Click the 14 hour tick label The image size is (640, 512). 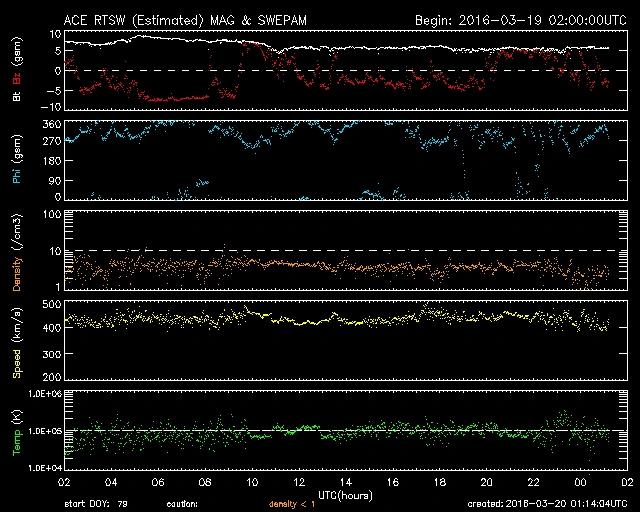point(346,483)
